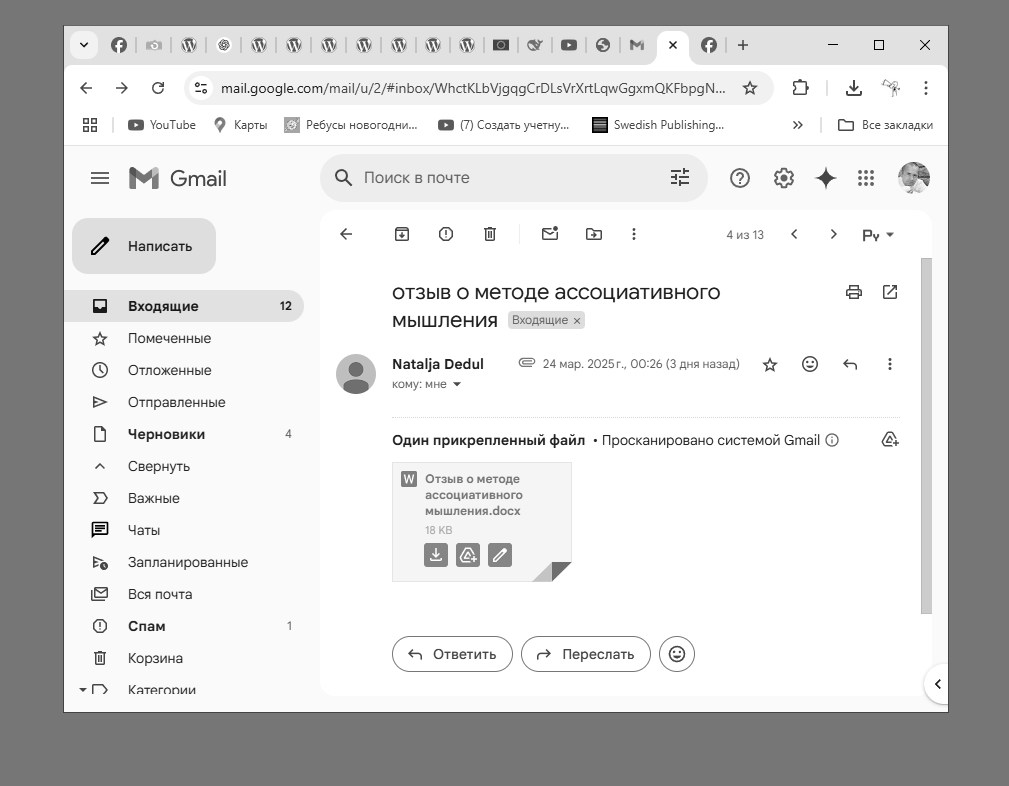1009x786 pixels.
Task: Open email in new window
Action: pos(890,292)
